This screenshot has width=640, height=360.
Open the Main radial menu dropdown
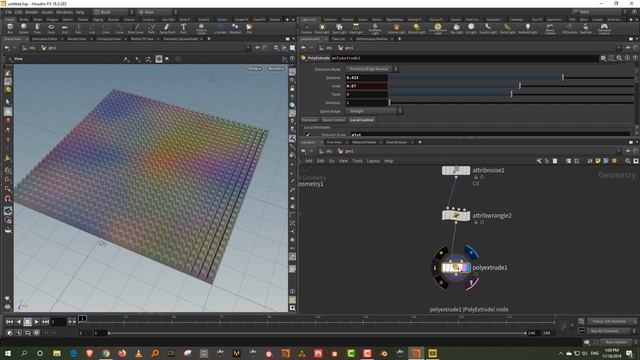(157, 12)
